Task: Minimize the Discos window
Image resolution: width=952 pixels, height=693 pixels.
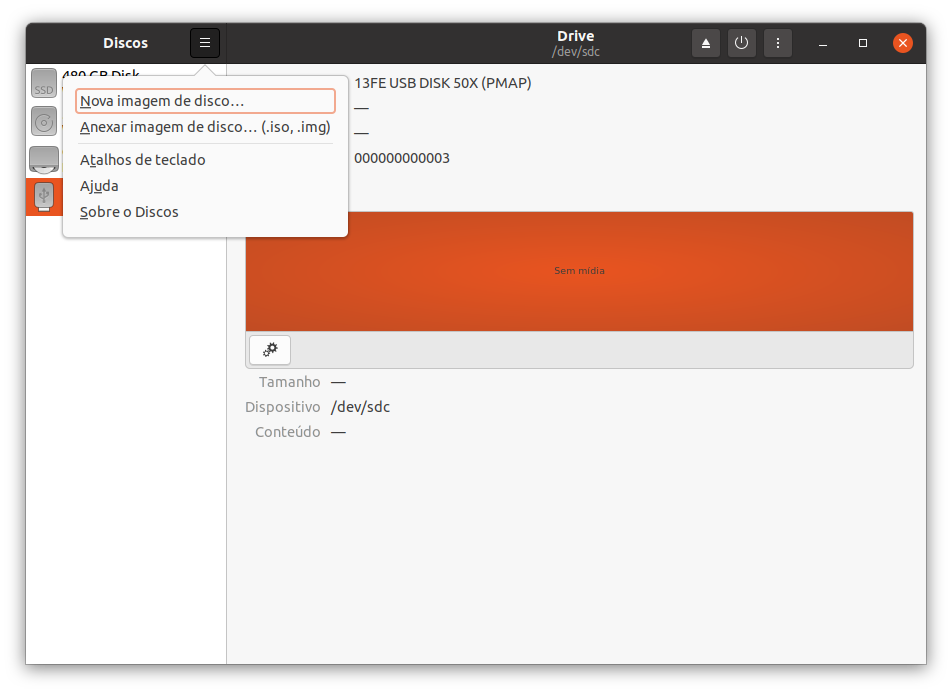Action: [x=823, y=43]
